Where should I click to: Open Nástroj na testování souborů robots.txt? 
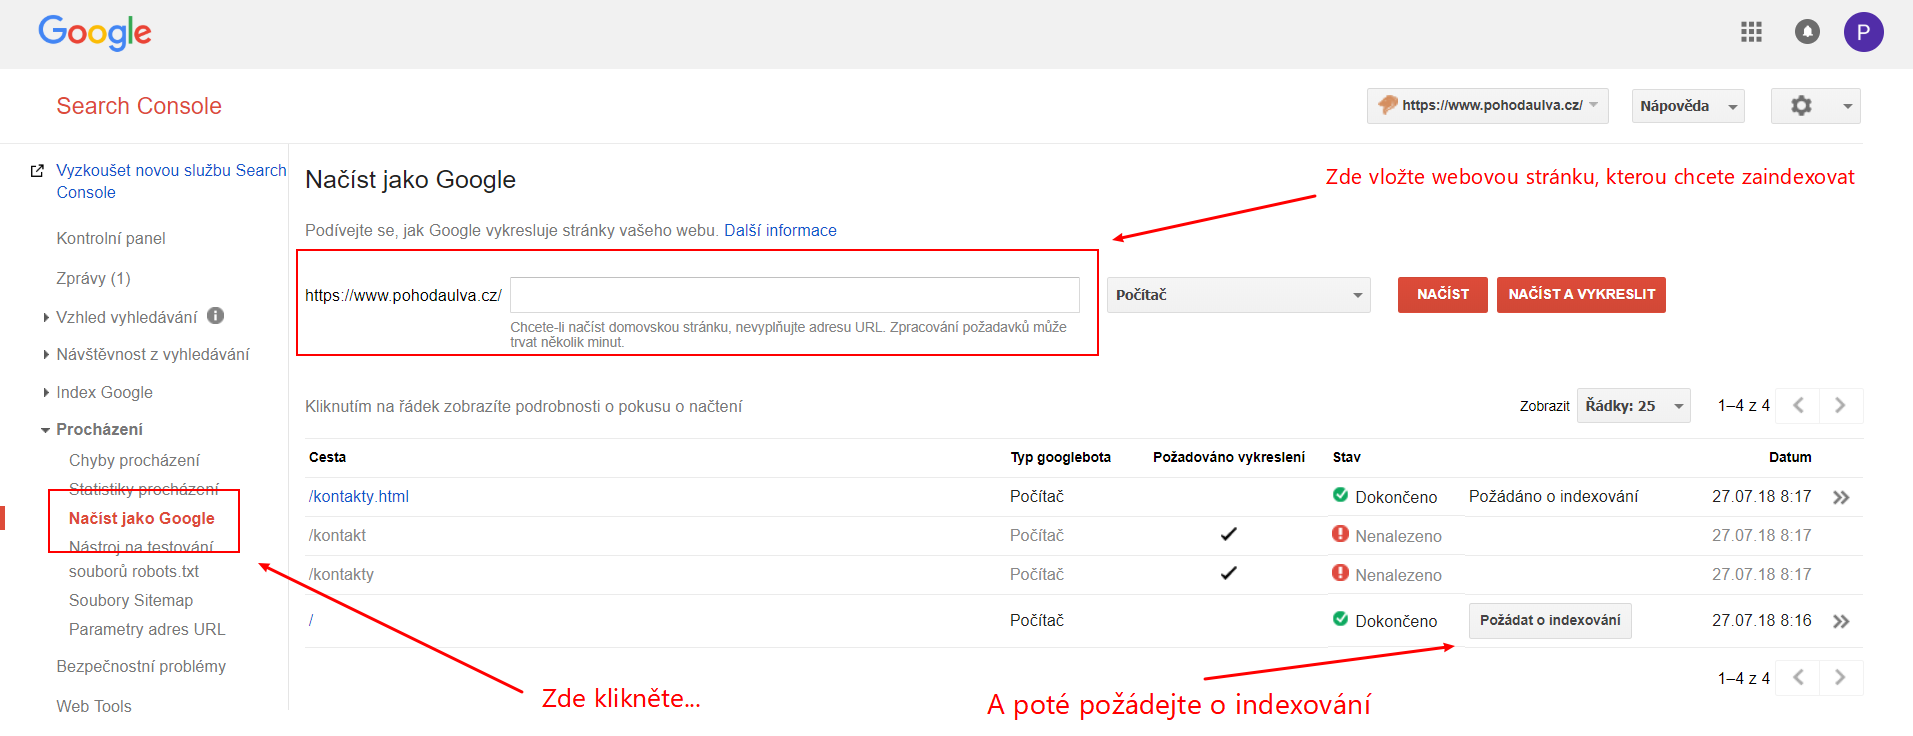[141, 559]
